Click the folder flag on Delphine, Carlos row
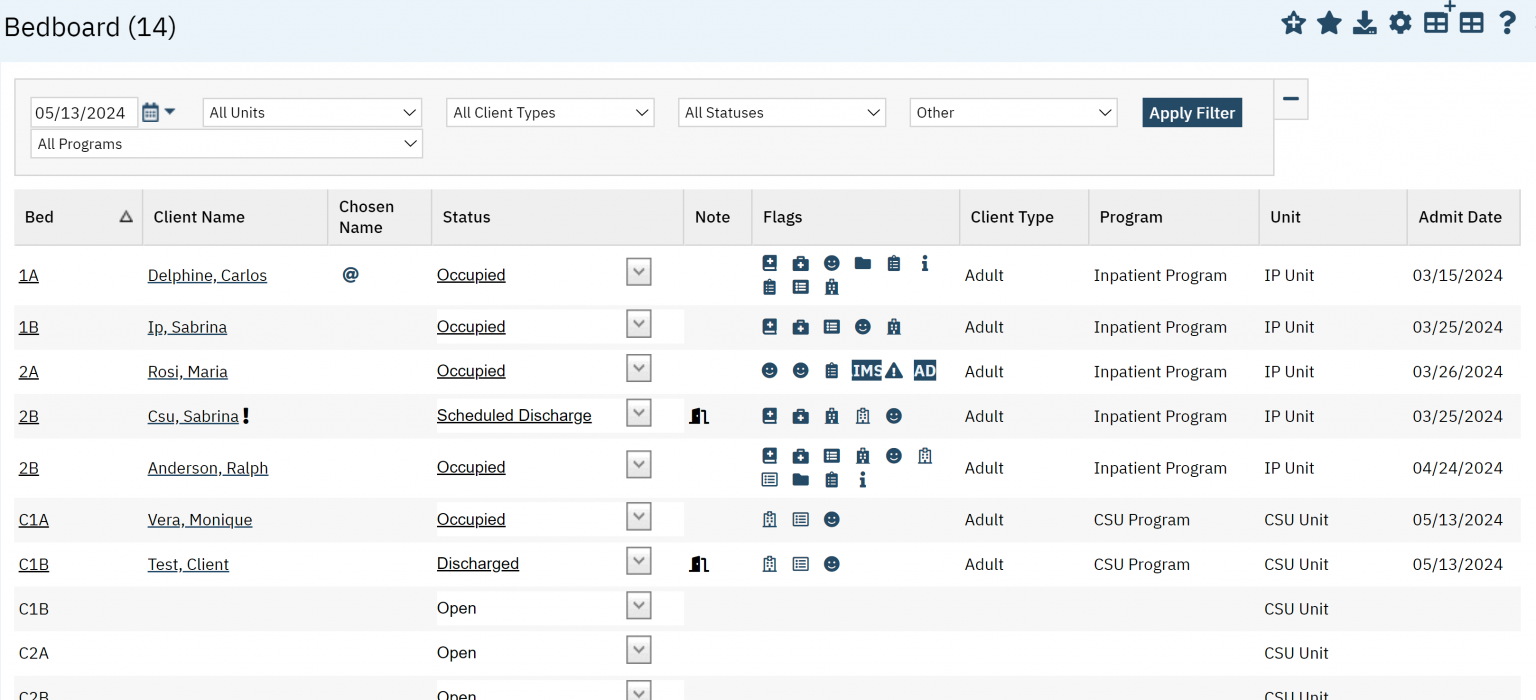Viewport: 1536px width, 700px height. (862, 263)
